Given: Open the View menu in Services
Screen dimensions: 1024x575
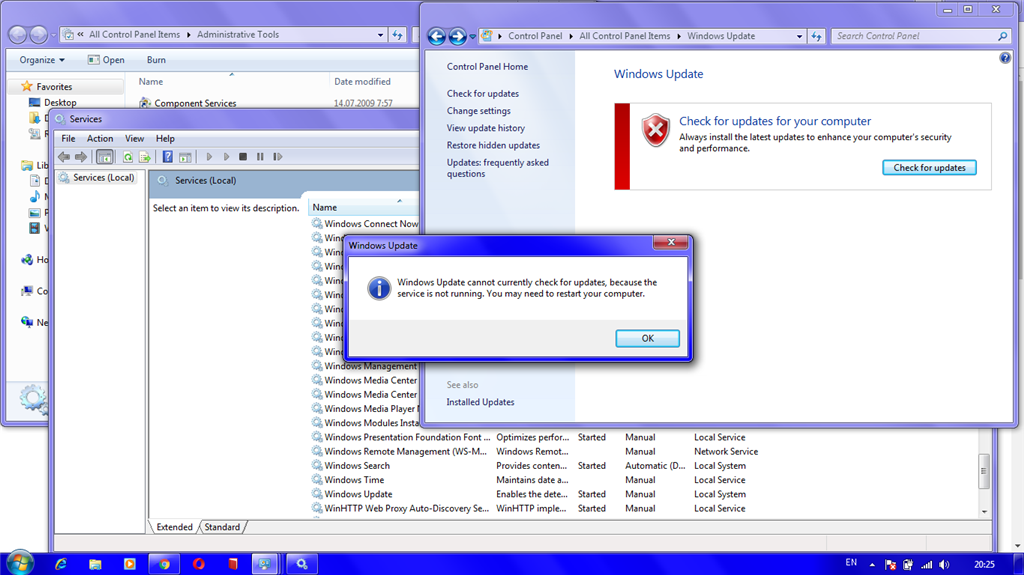Looking at the screenshot, I should click(135, 139).
